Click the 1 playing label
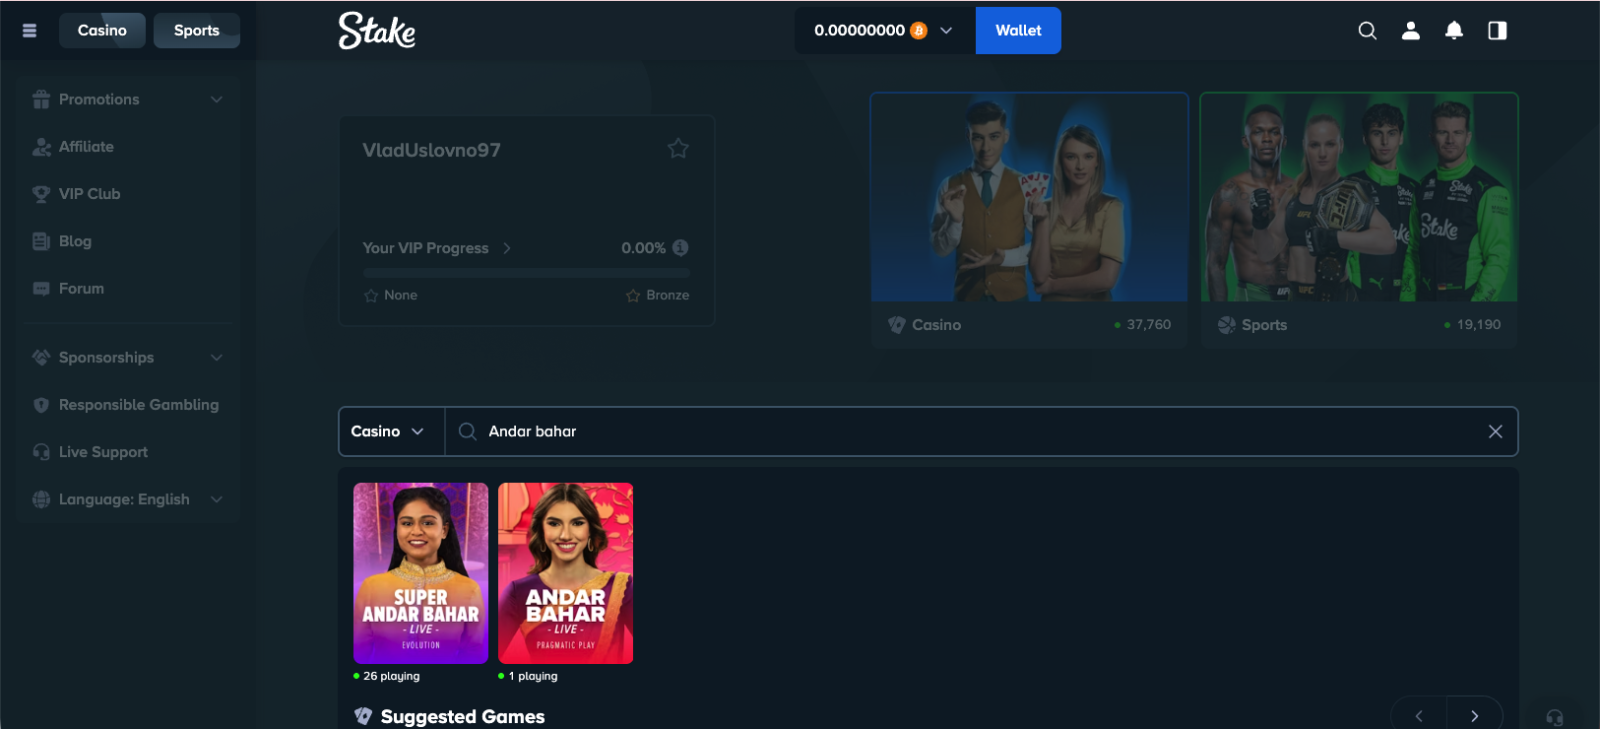The height and width of the screenshot is (729, 1600). pos(533,676)
